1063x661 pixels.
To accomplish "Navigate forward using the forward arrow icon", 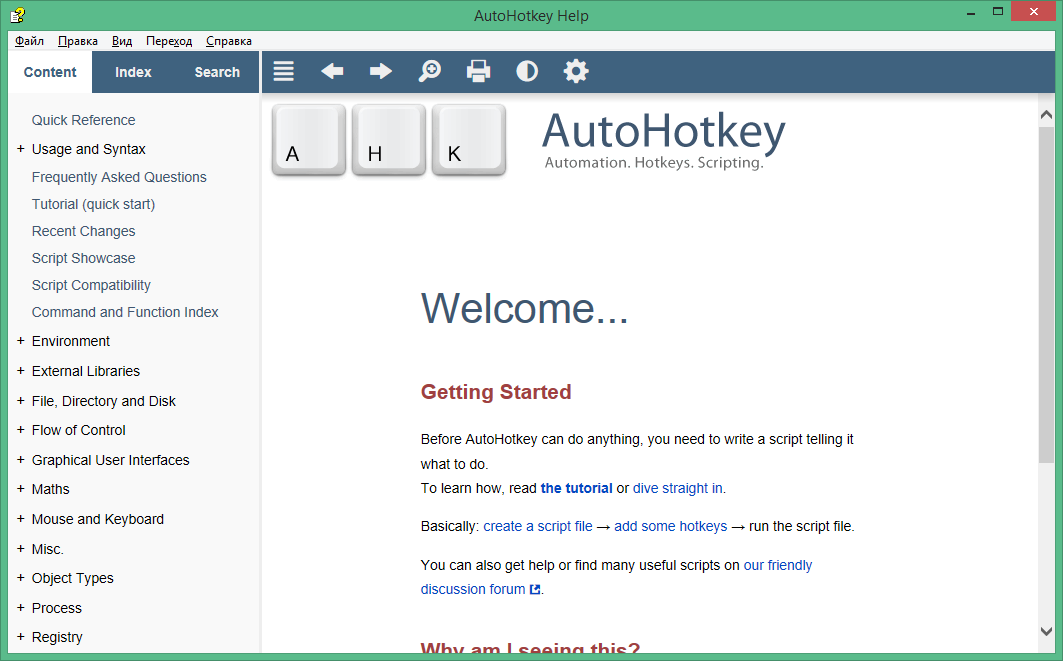I will [381, 71].
